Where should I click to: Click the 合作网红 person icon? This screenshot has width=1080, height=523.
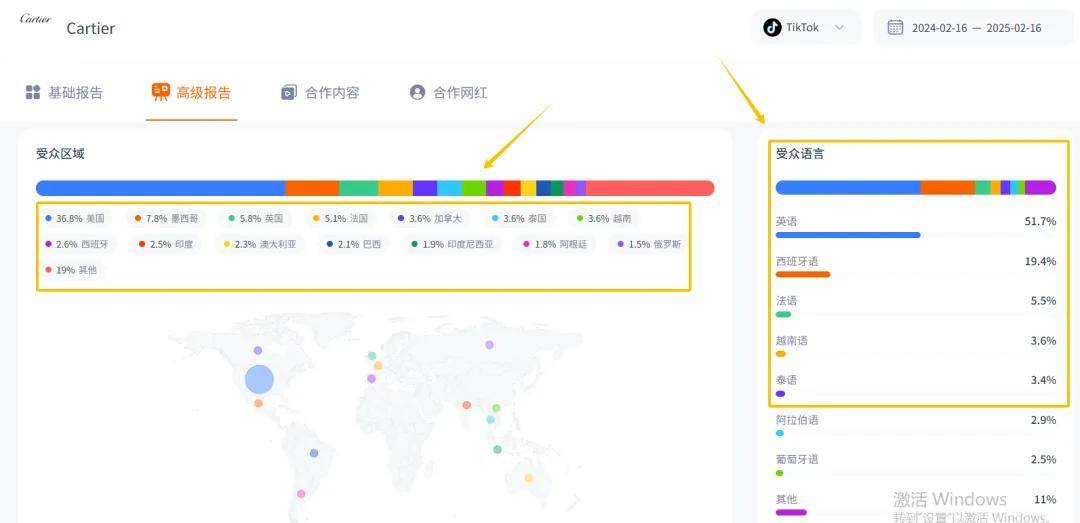[417, 92]
